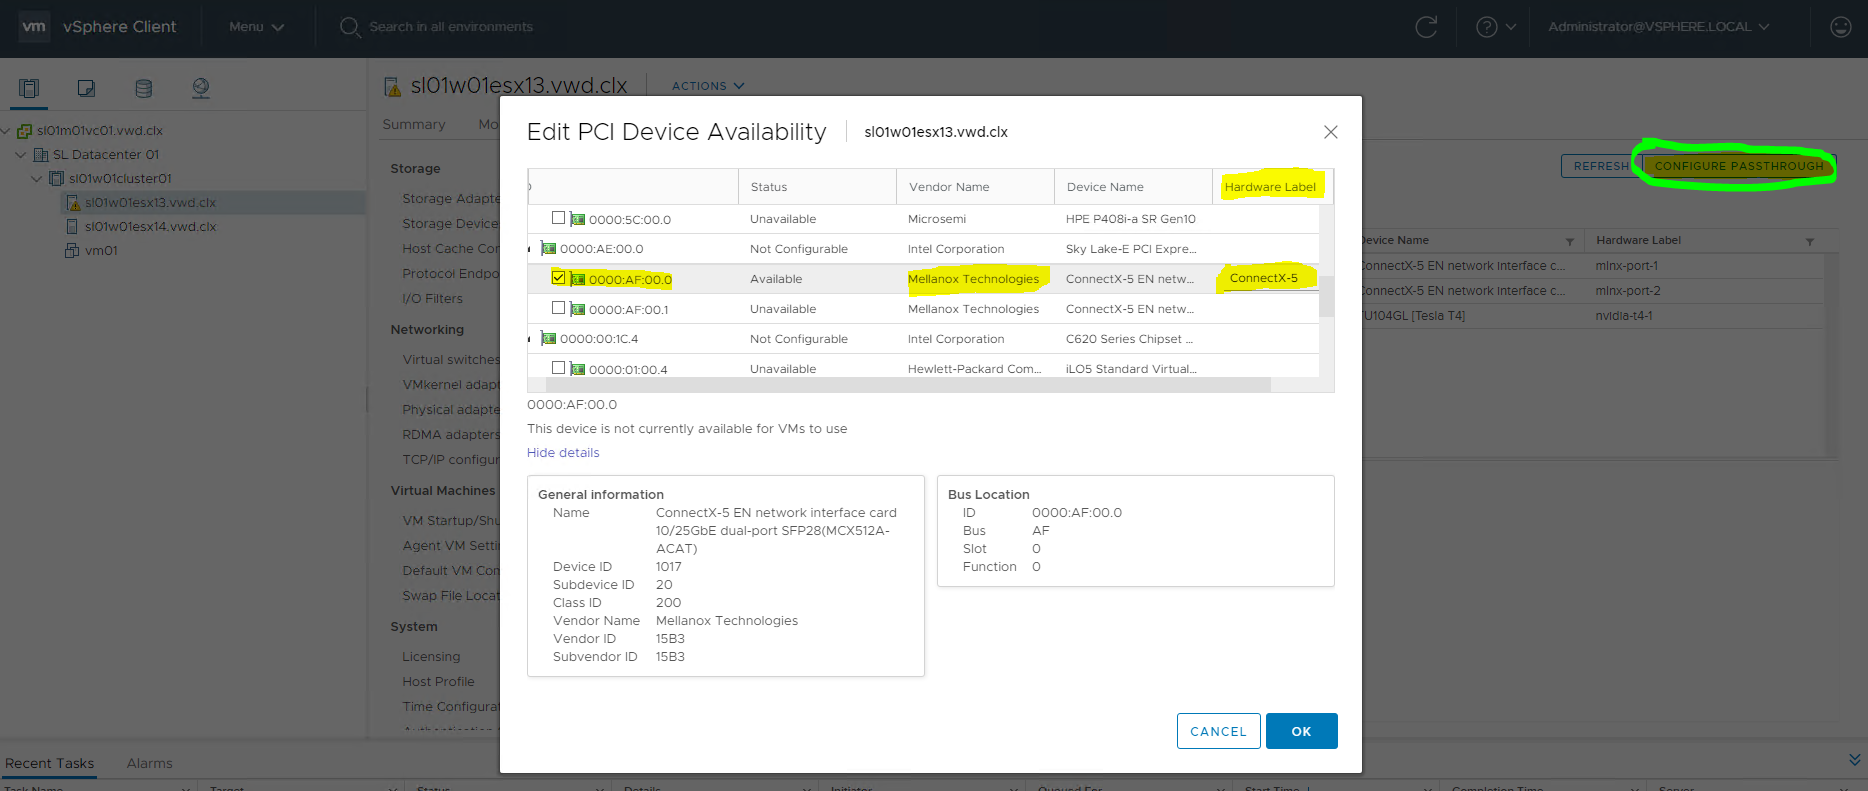Open the VMs and Templates view icon
This screenshot has width=1868, height=791.
tap(86, 88)
